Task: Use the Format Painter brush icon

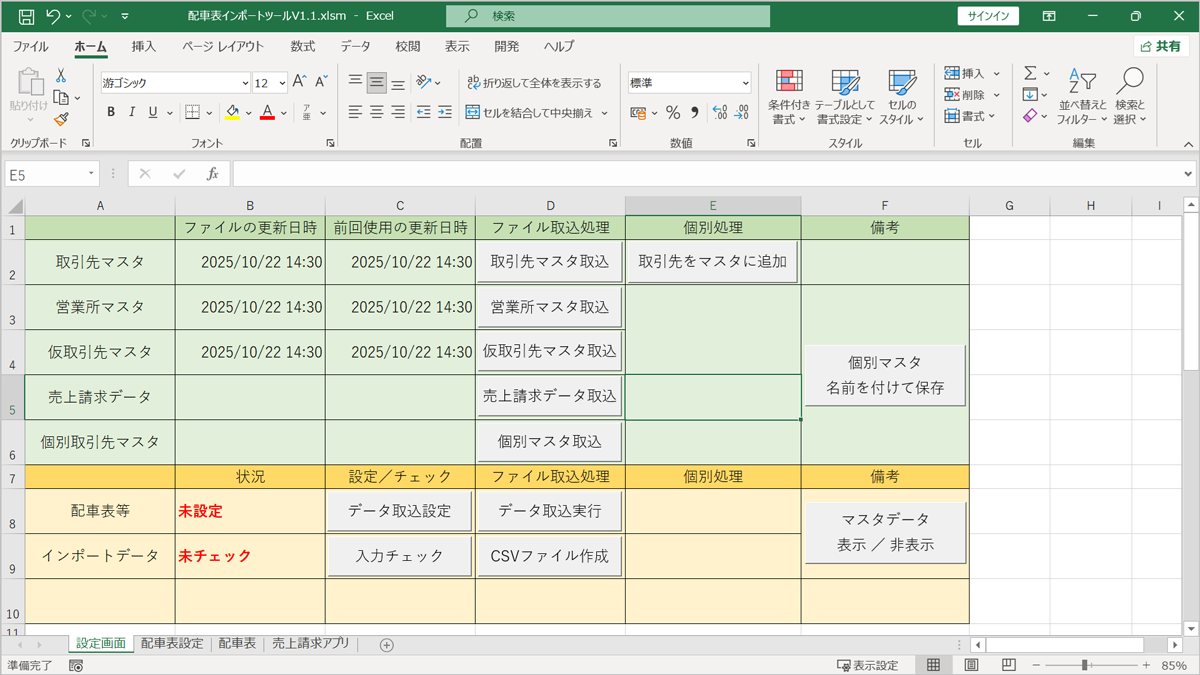Action: coord(58,119)
